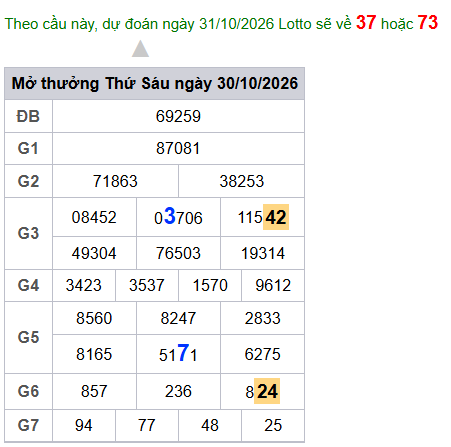Viewport: 451px width, 447px height.
Task: Select G2 number 71863
Action: click(115, 181)
